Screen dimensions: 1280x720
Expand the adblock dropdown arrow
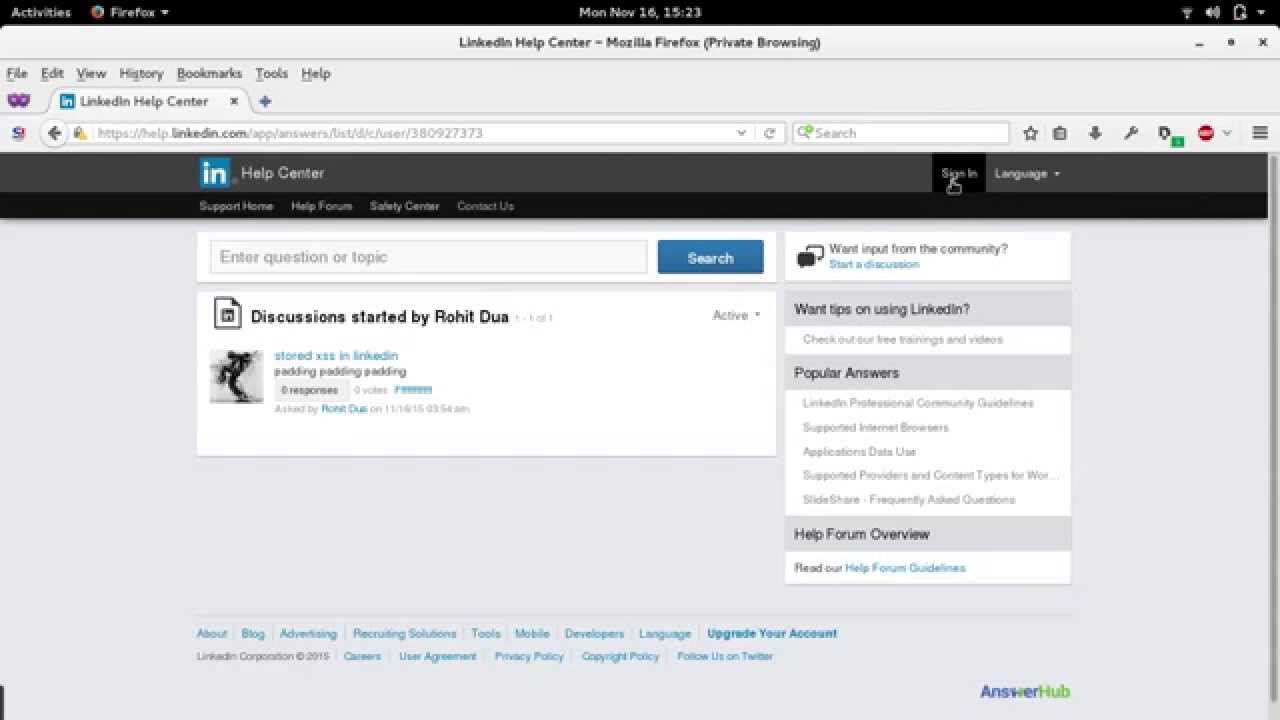(x=1227, y=133)
